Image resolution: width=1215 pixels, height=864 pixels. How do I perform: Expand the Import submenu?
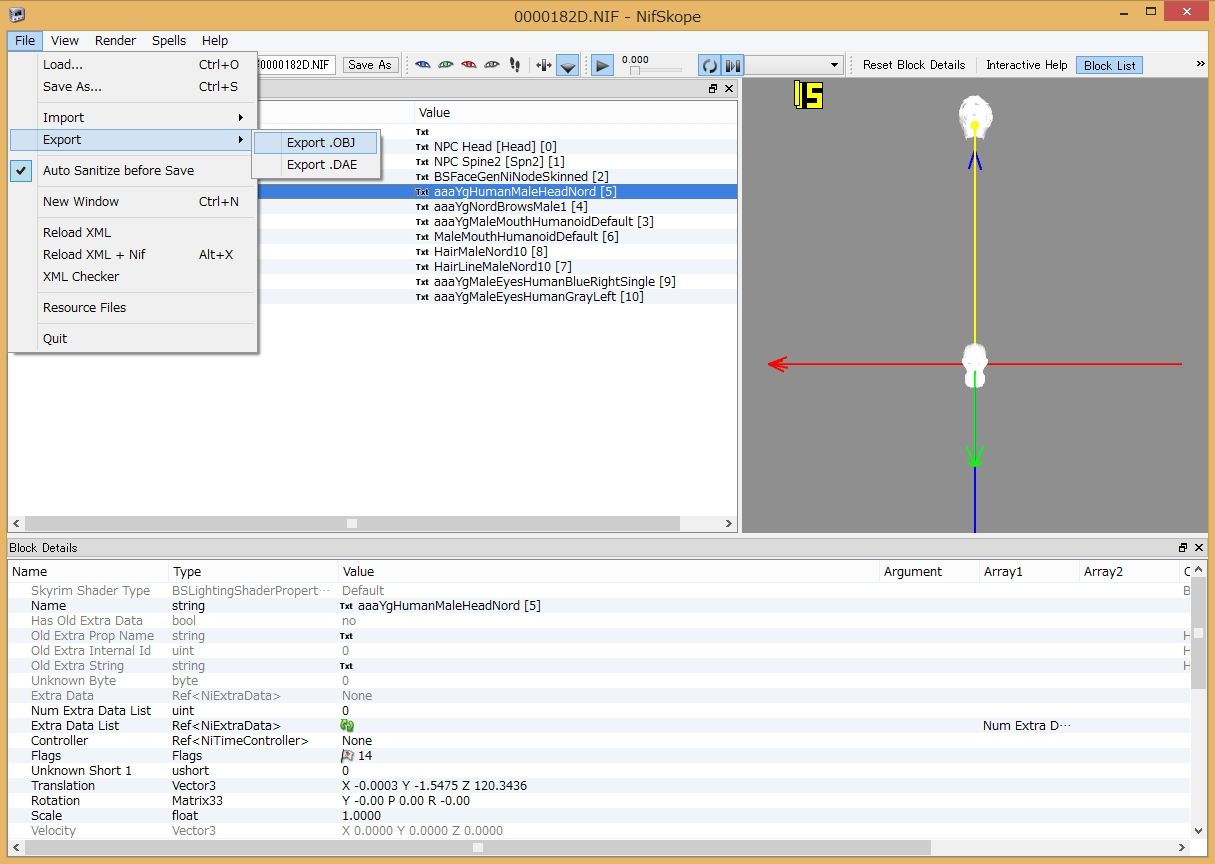[x=133, y=117]
